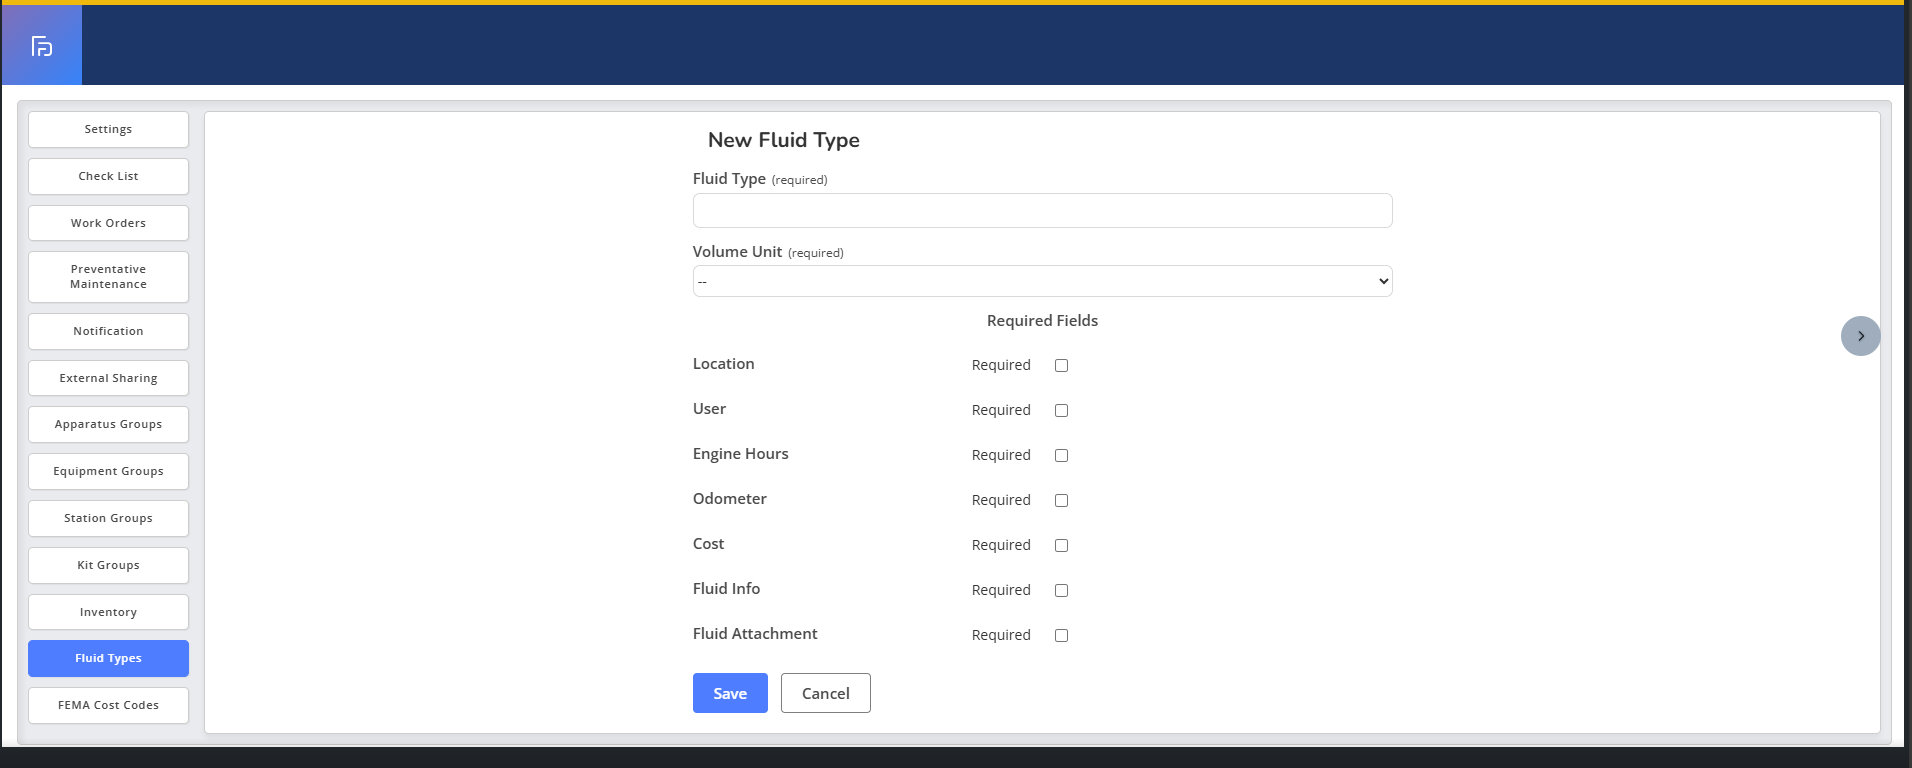Screen dimensions: 1912x768
Task: Click the app logo icon in header
Action: coord(42,46)
